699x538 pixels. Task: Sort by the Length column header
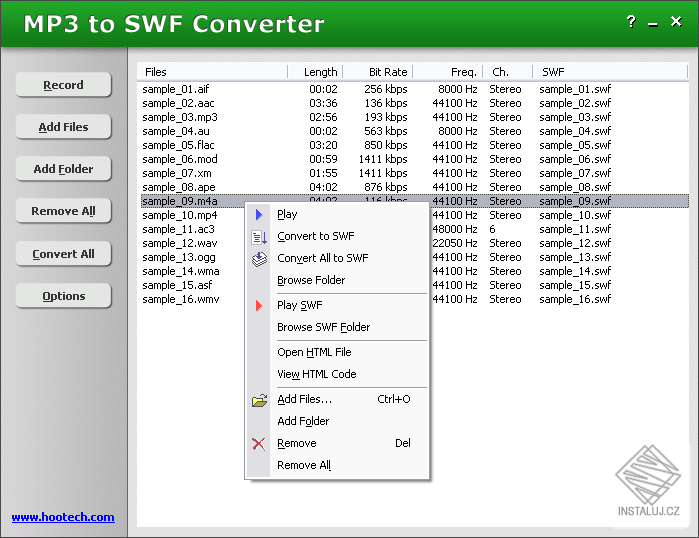315,72
